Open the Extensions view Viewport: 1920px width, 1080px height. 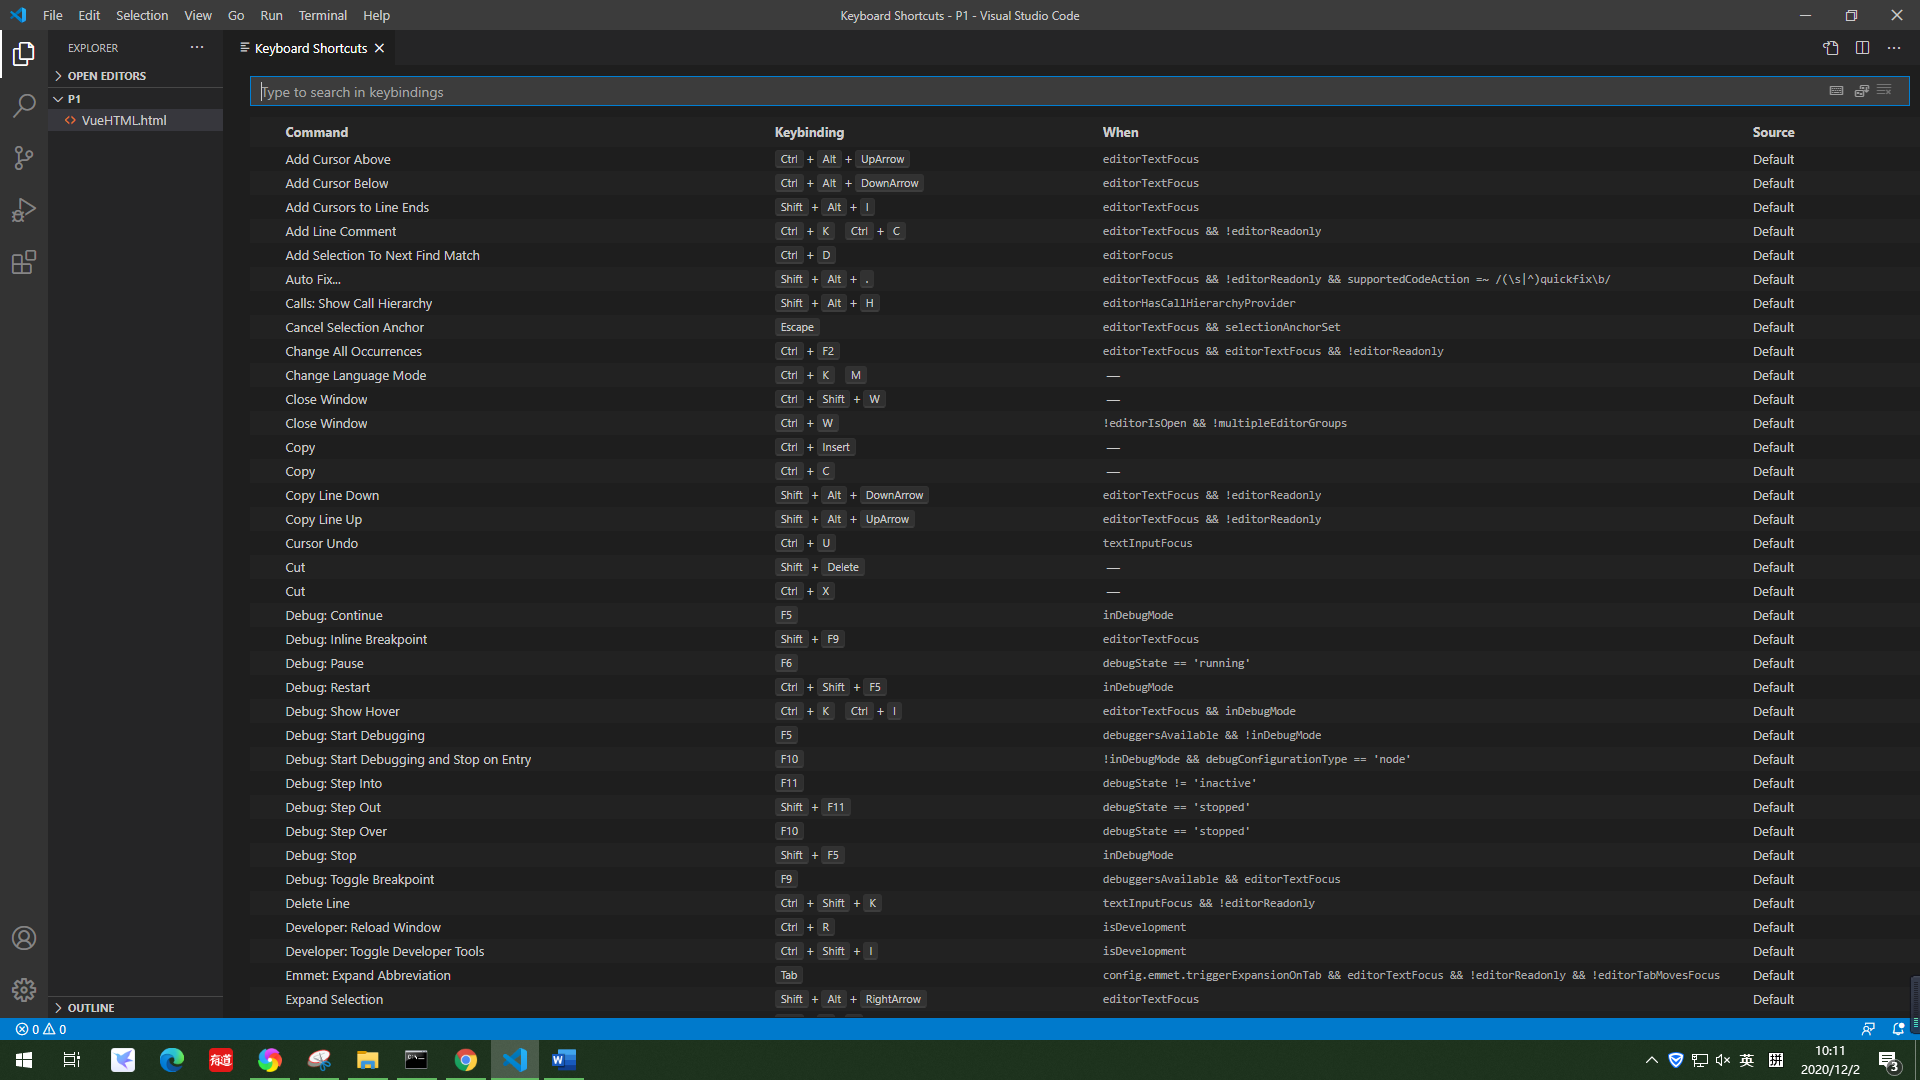[24, 262]
